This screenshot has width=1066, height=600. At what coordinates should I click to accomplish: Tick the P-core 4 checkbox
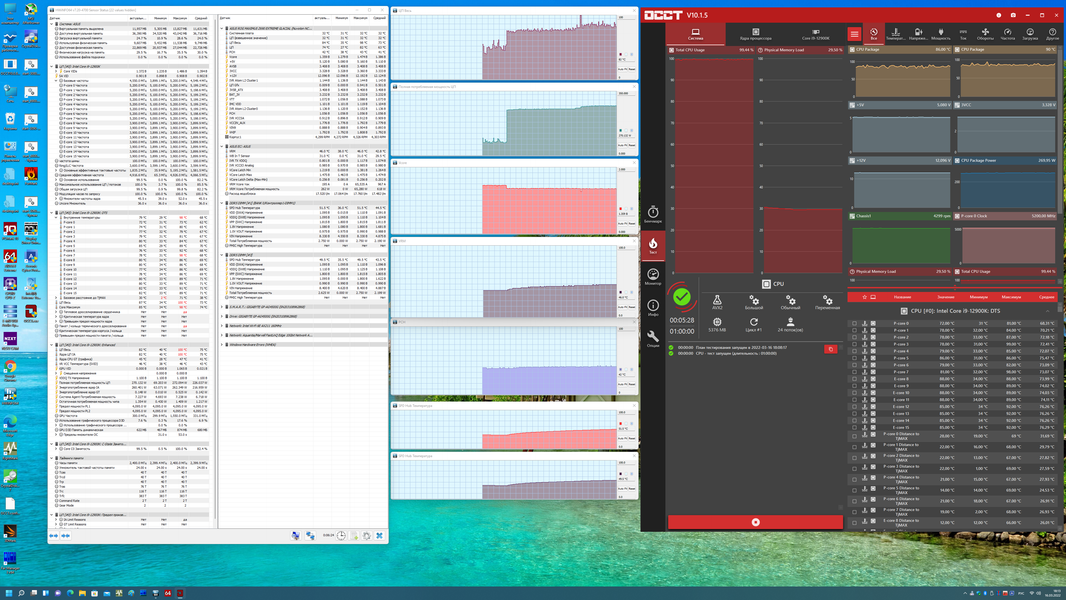pyautogui.click(x=855, y=351)
